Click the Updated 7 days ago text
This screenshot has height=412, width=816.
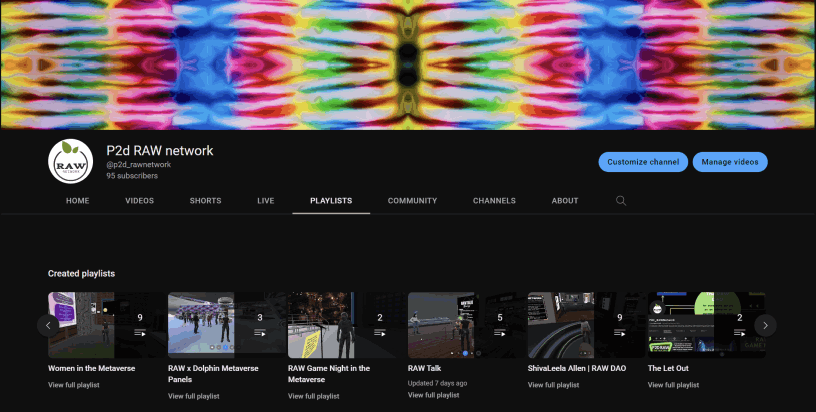[x=438, y=383]
